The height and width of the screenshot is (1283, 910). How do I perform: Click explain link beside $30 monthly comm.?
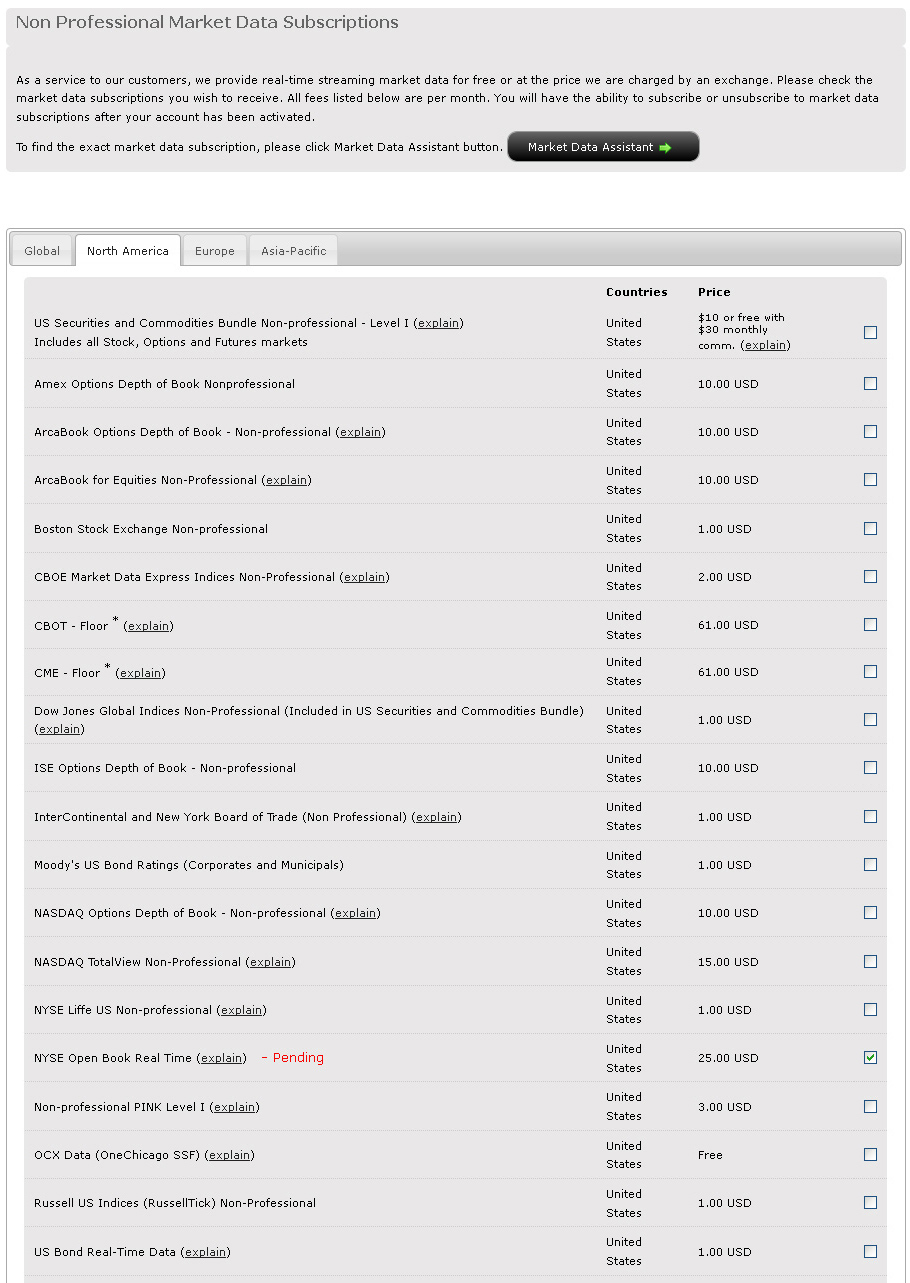[765, 345]
